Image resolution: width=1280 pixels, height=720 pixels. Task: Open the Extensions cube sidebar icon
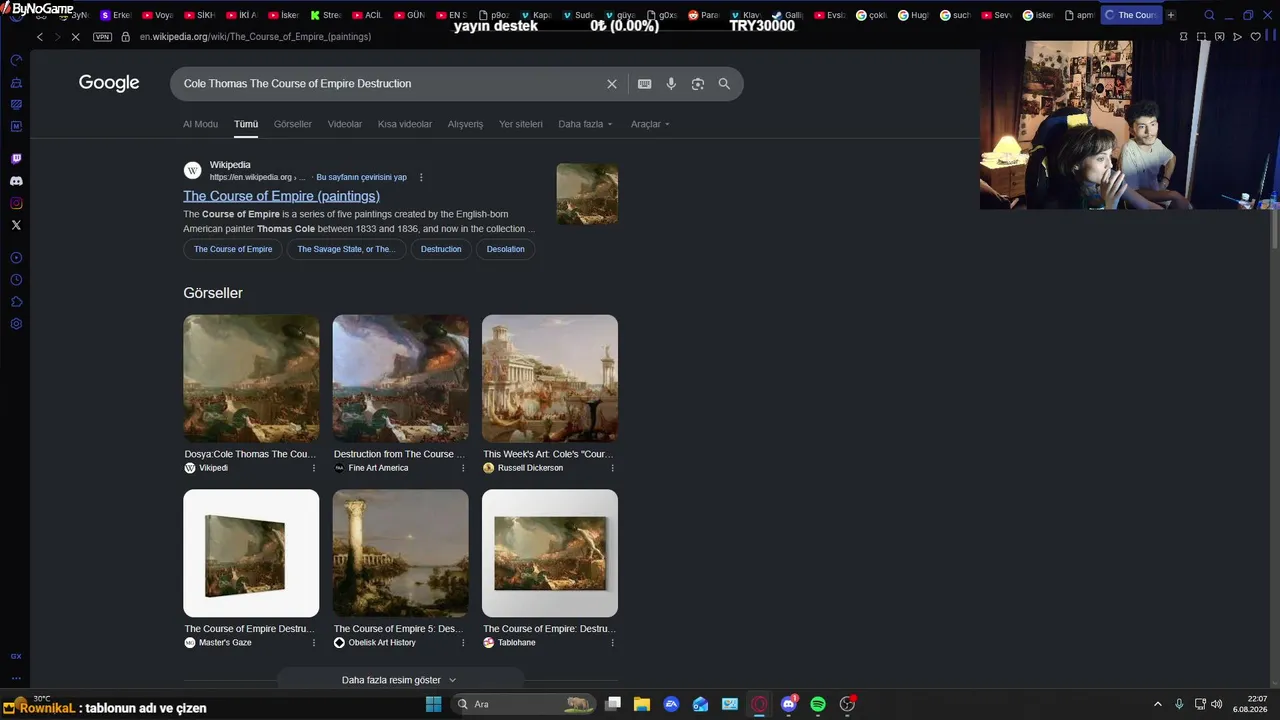point(16,302)
